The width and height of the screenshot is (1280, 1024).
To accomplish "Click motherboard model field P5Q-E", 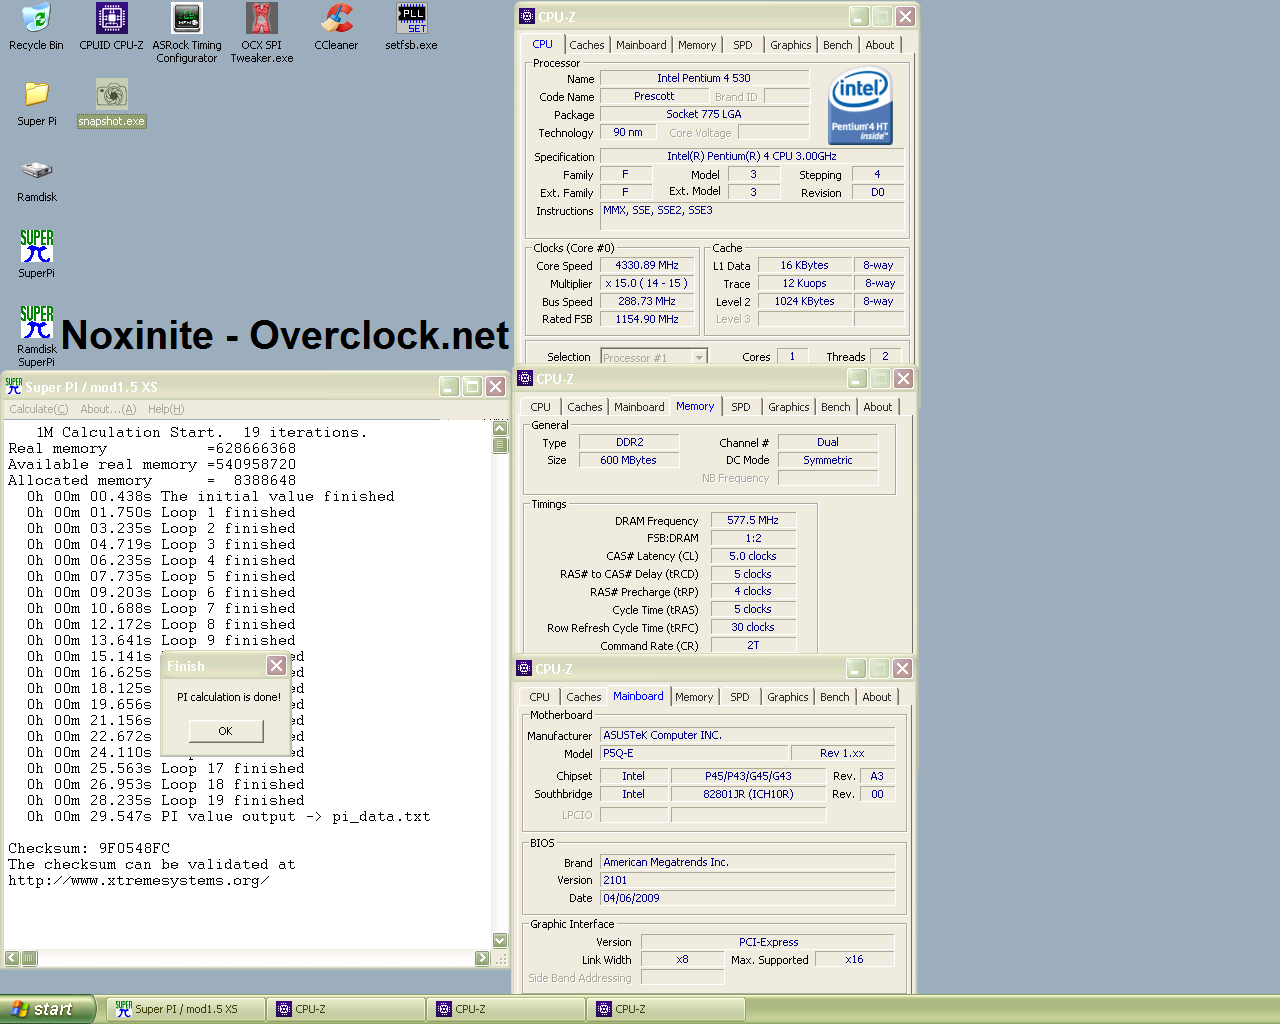I will [694, 754].
